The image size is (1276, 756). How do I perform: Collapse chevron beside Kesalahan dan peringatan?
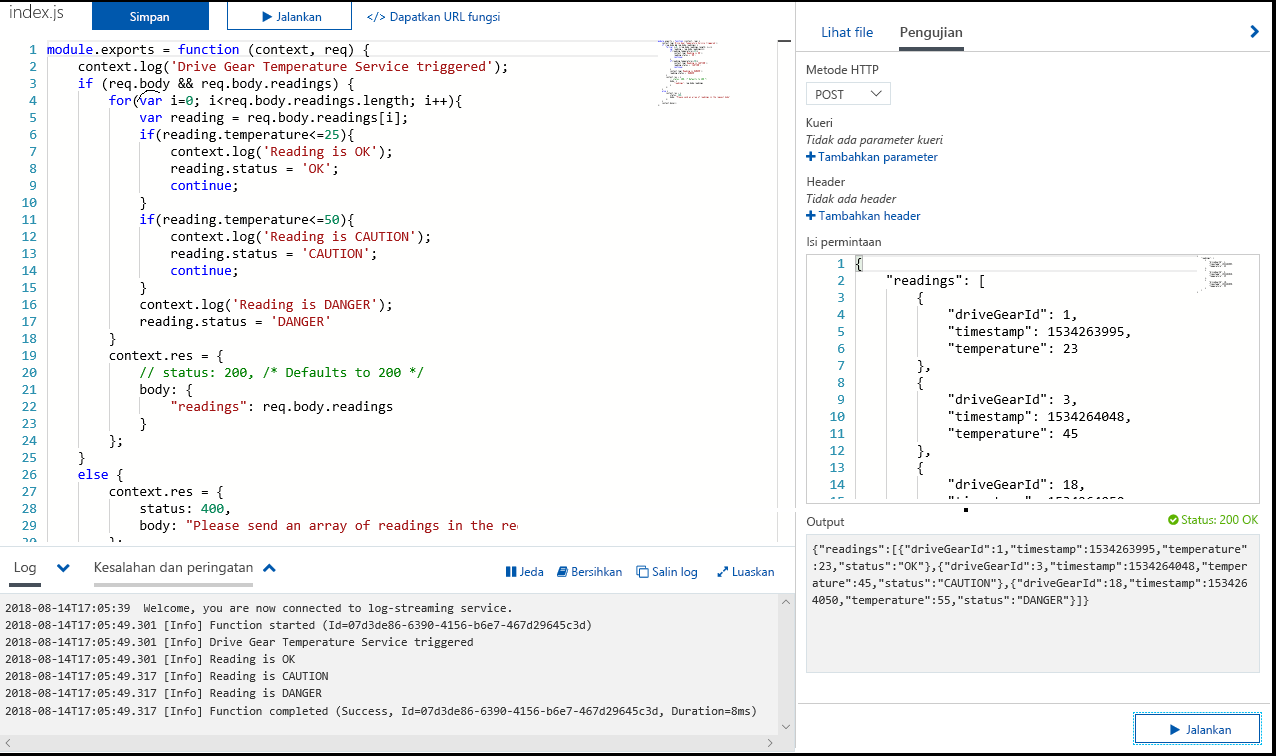pos(269,568)
